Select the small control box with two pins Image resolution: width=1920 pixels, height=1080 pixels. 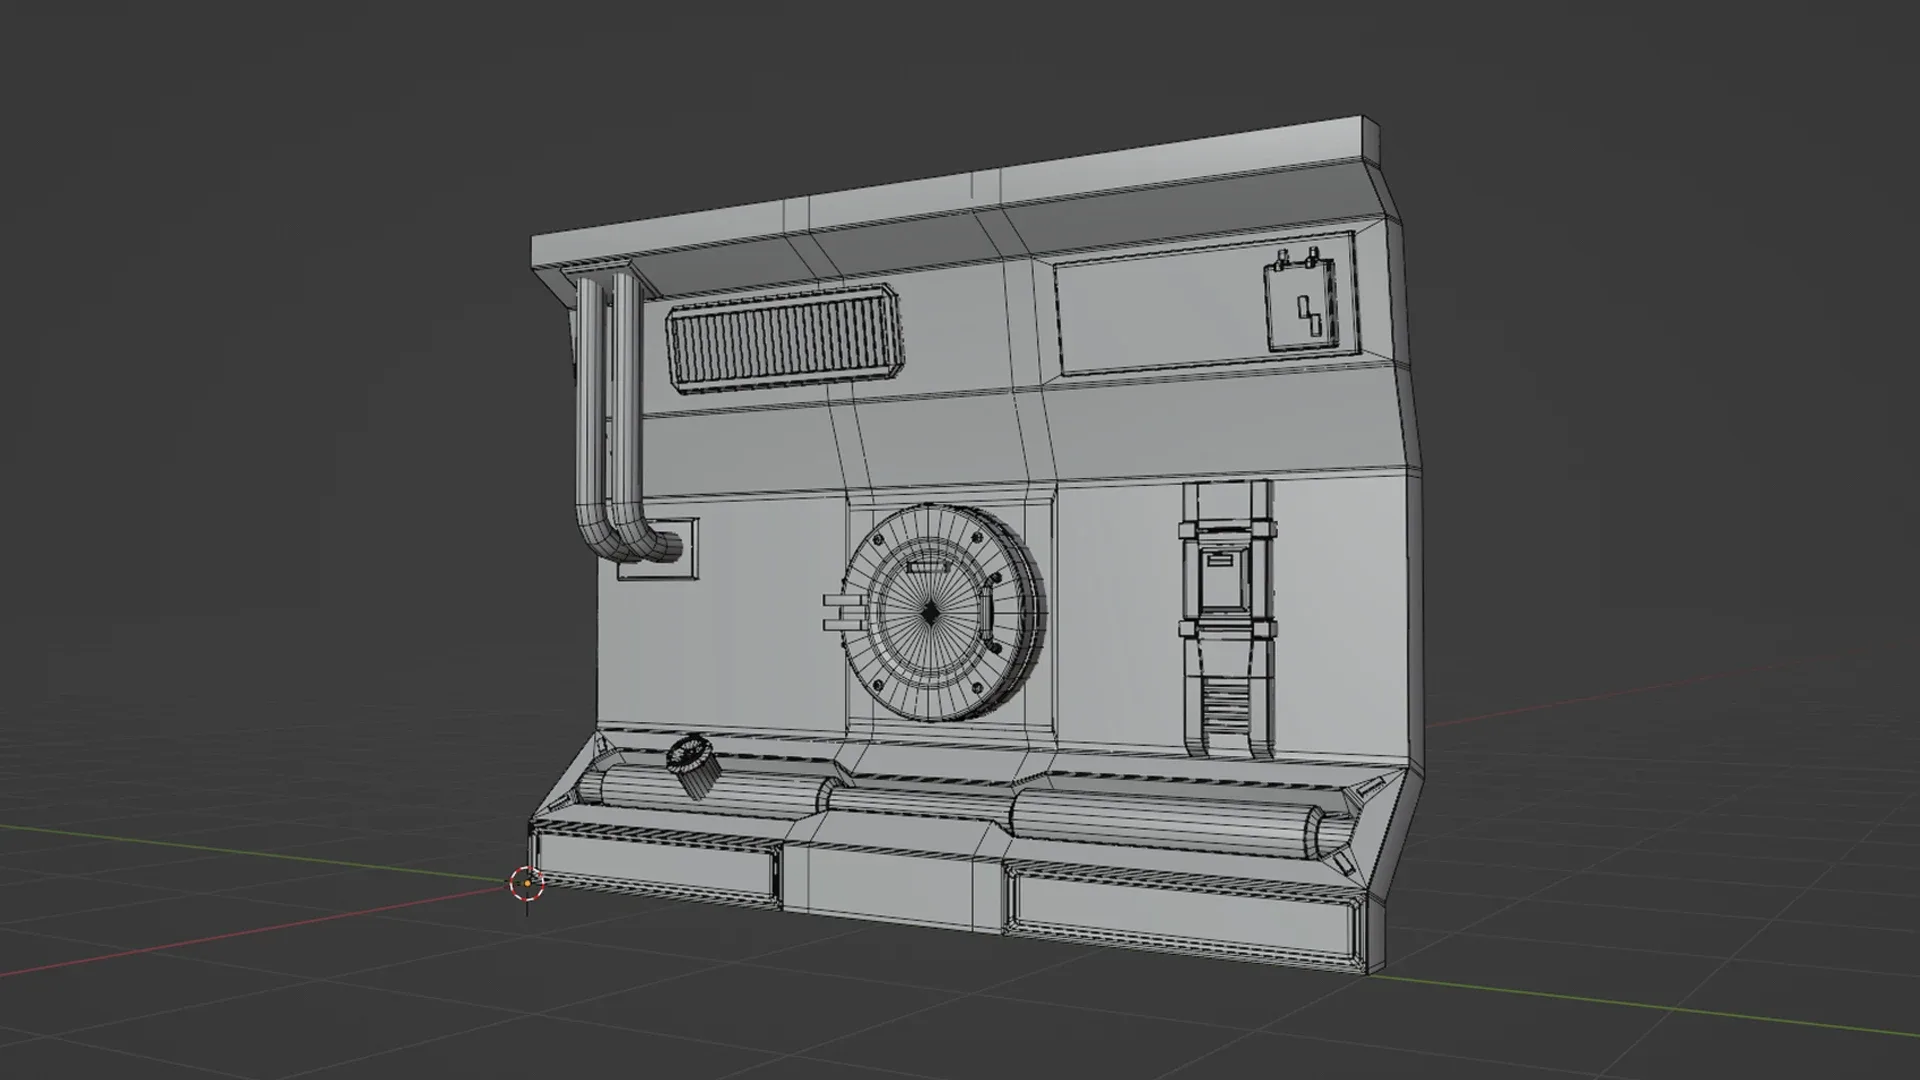tap(1300, 299)
